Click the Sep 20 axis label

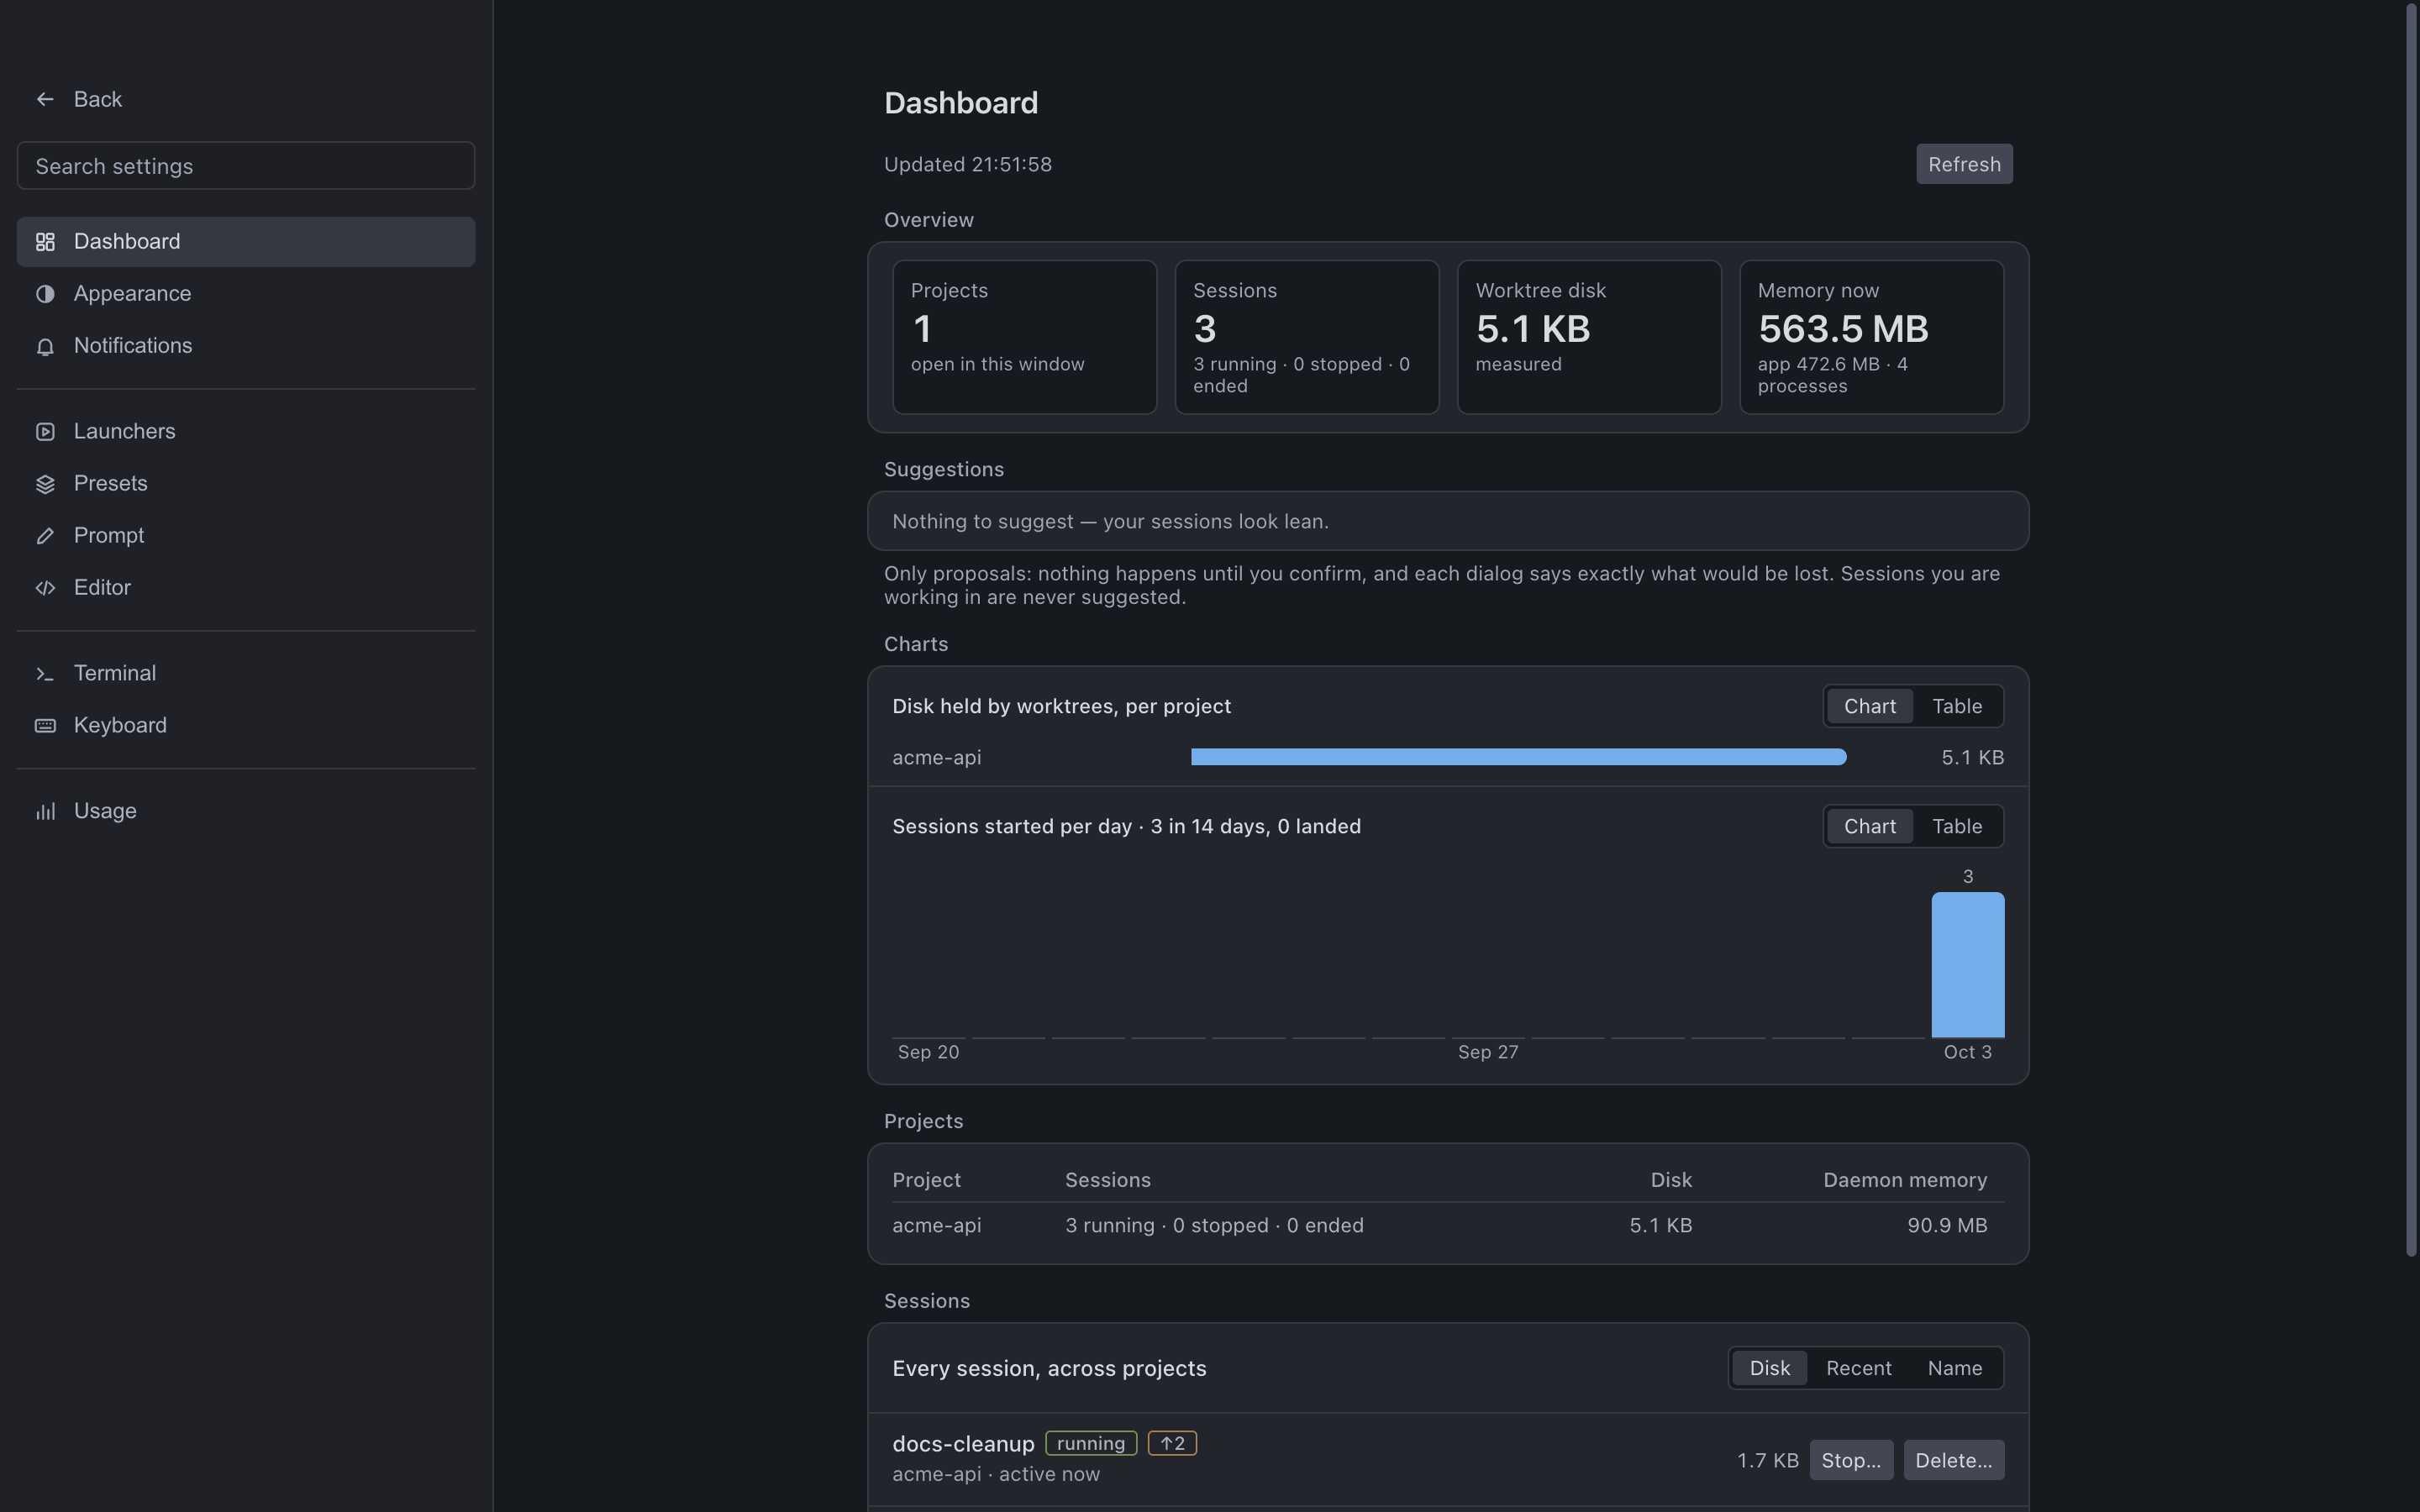tap(928, 1052)
